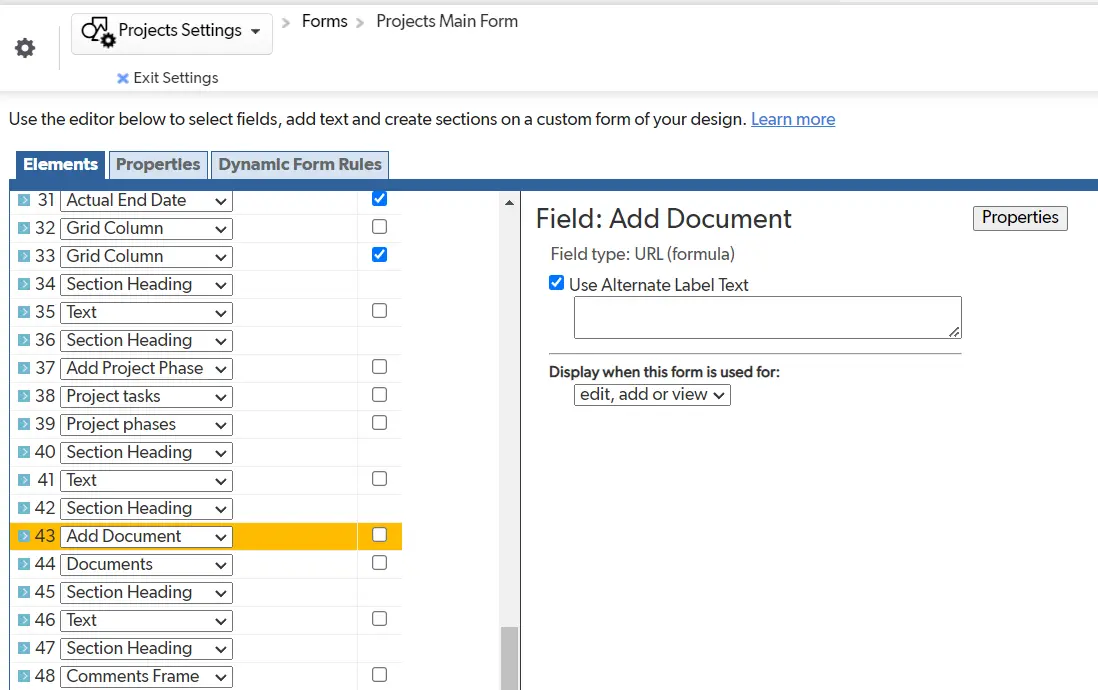
Task: Click the blue arrow icon for row 33
Action: coord(24,256)
